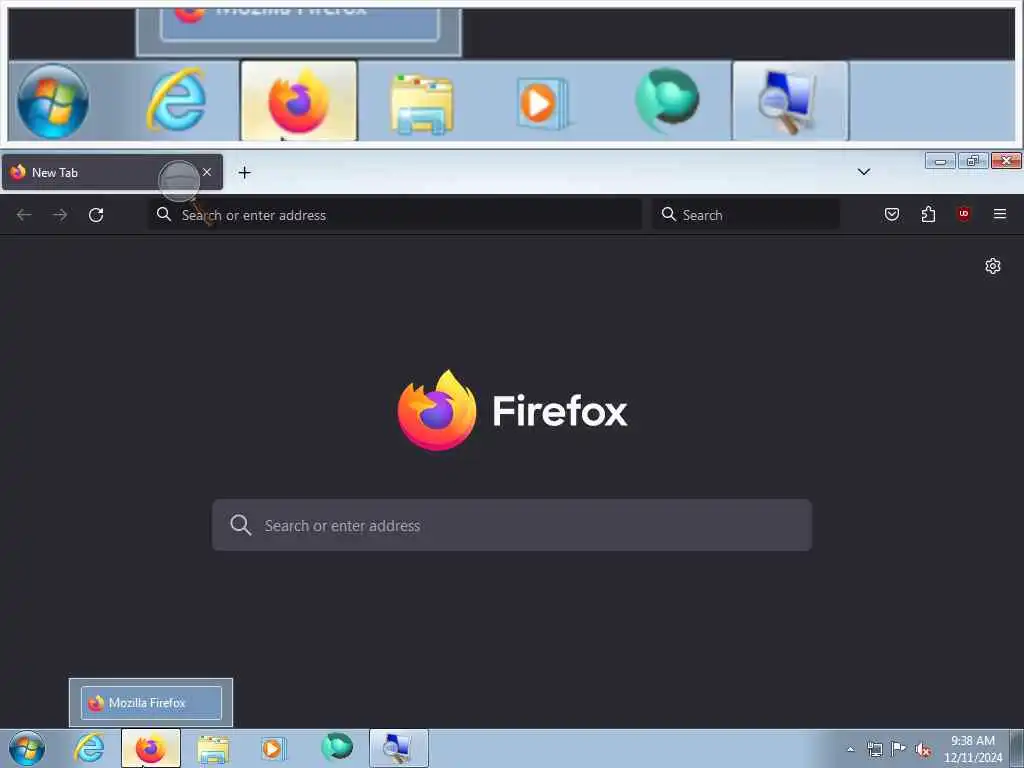Close the New Tab tab
Image resolution: width=1024 pixels, height=768 pixels.
[x=207, y=172]
